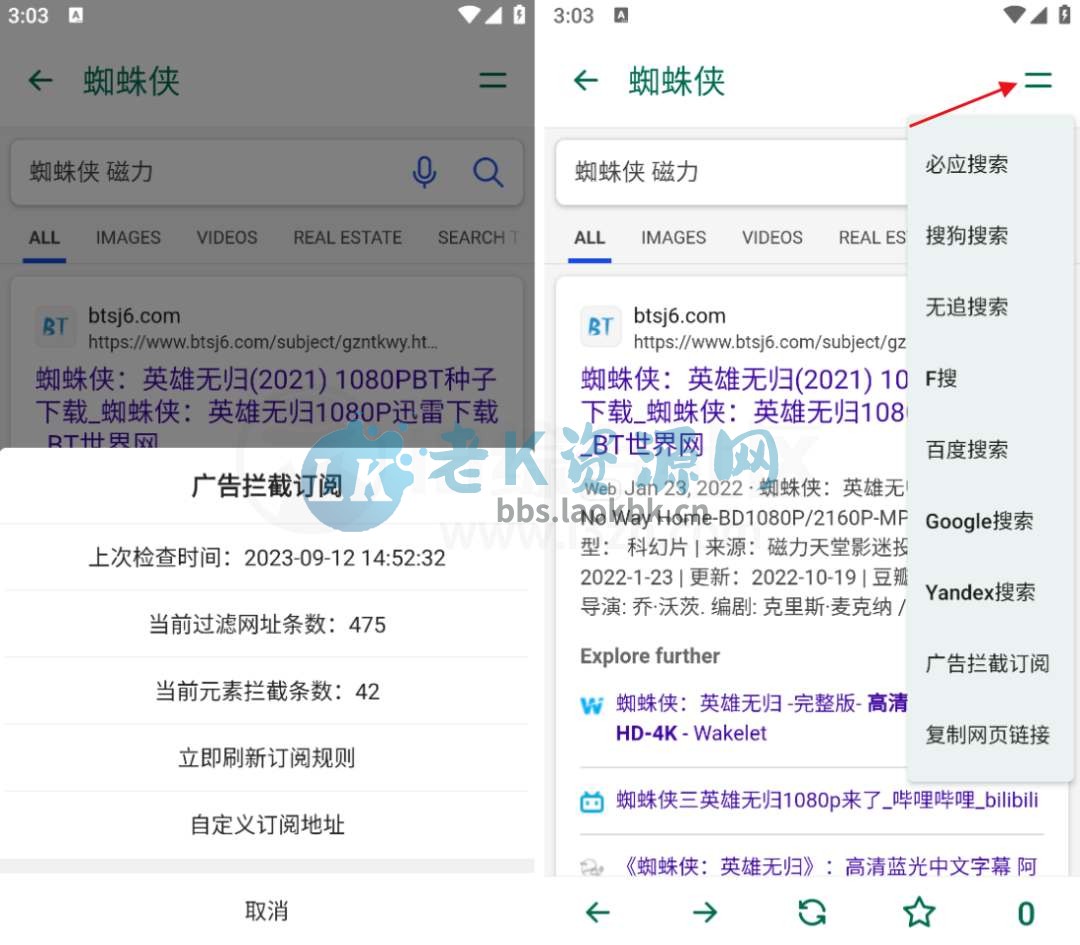Viewport: 1080px width, 945px height.
Task: Open tab counter showing 0
Action: 1026,913
